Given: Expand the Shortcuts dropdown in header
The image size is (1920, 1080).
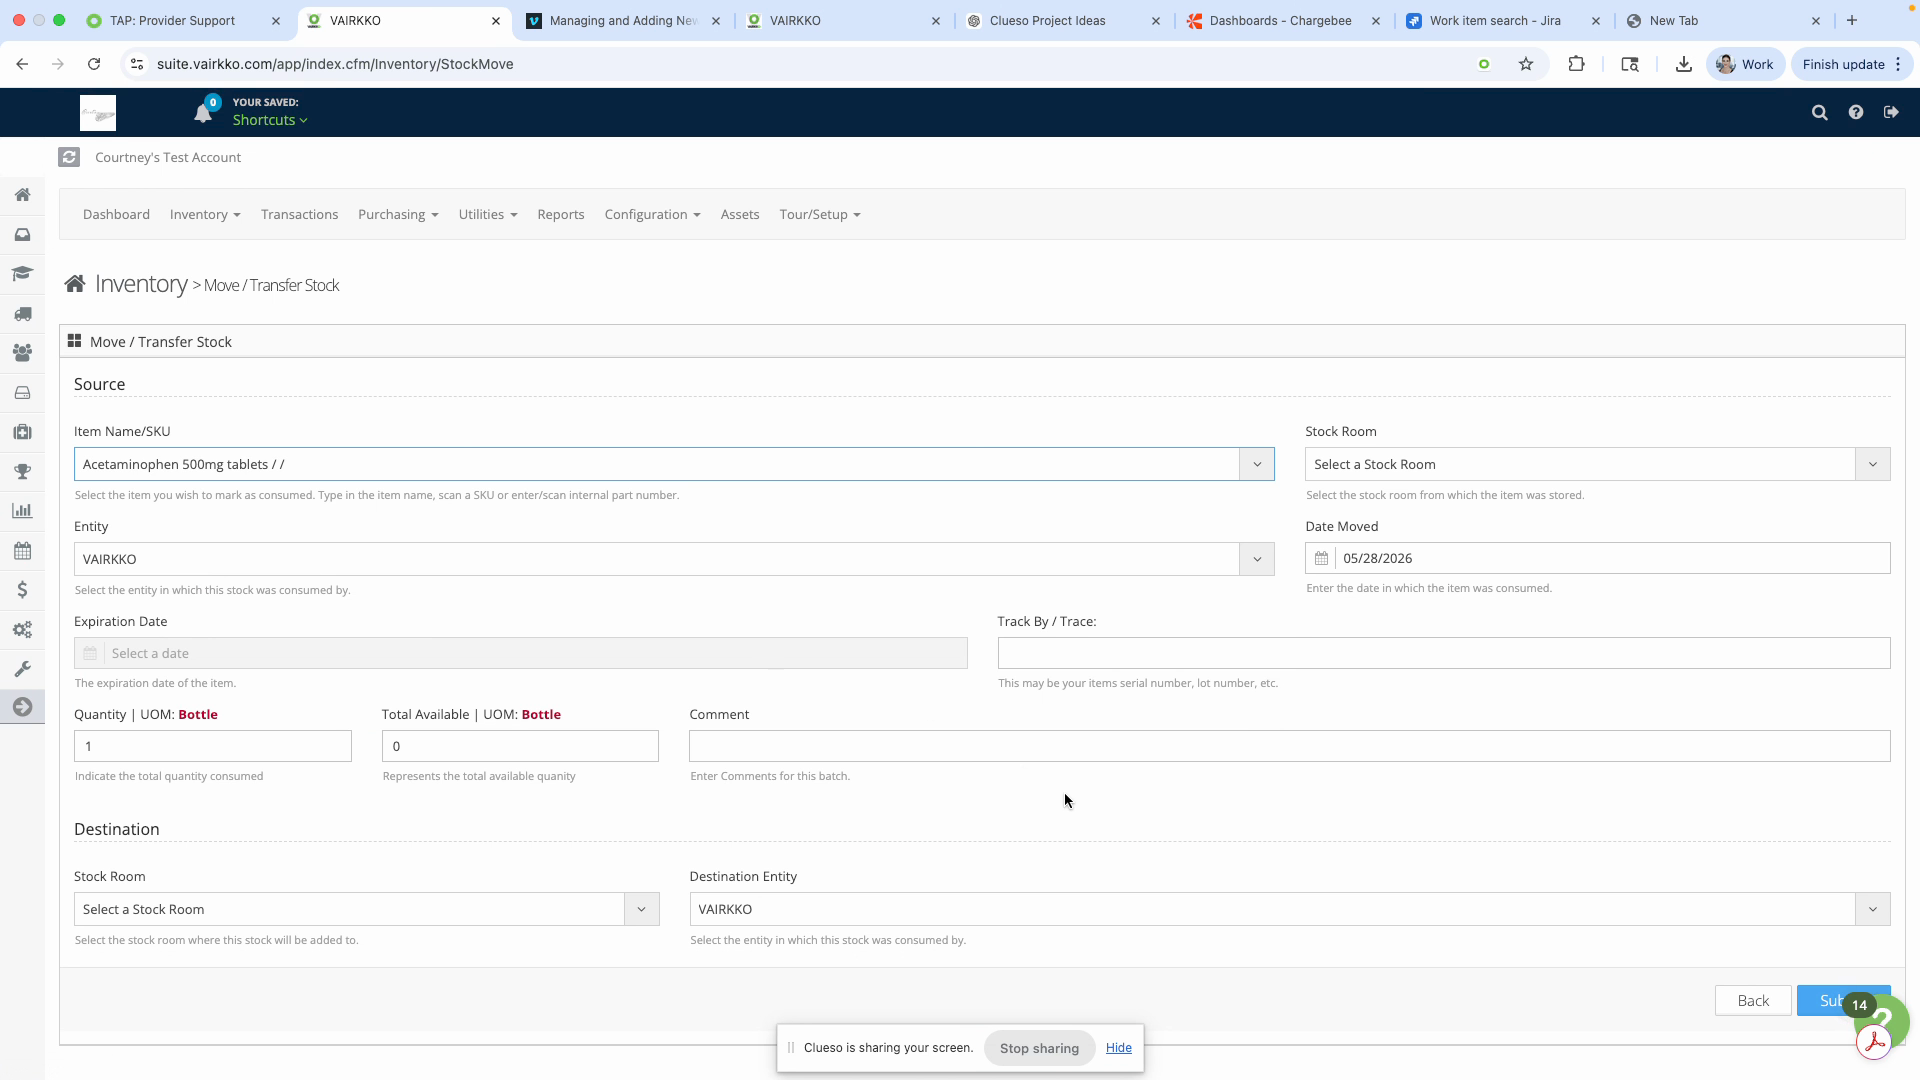Looking at the screenshot, I should click(270, 120).
